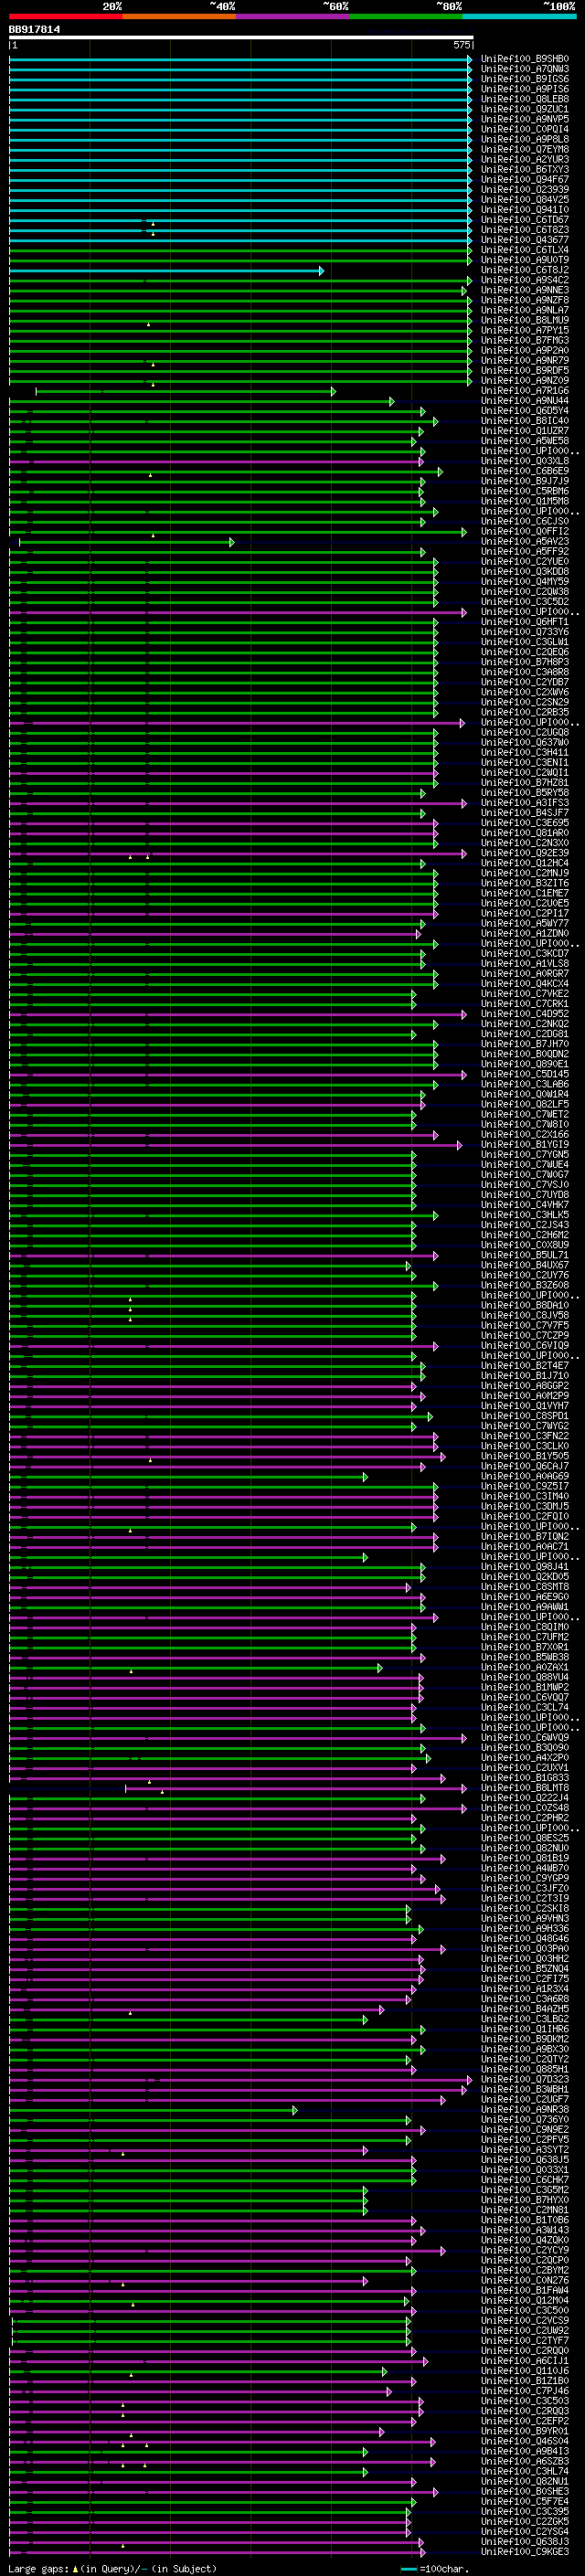Open hit UniRef100_B9J7J9
The width and height of the screenshot is (585, 2576).
point(525,481)
